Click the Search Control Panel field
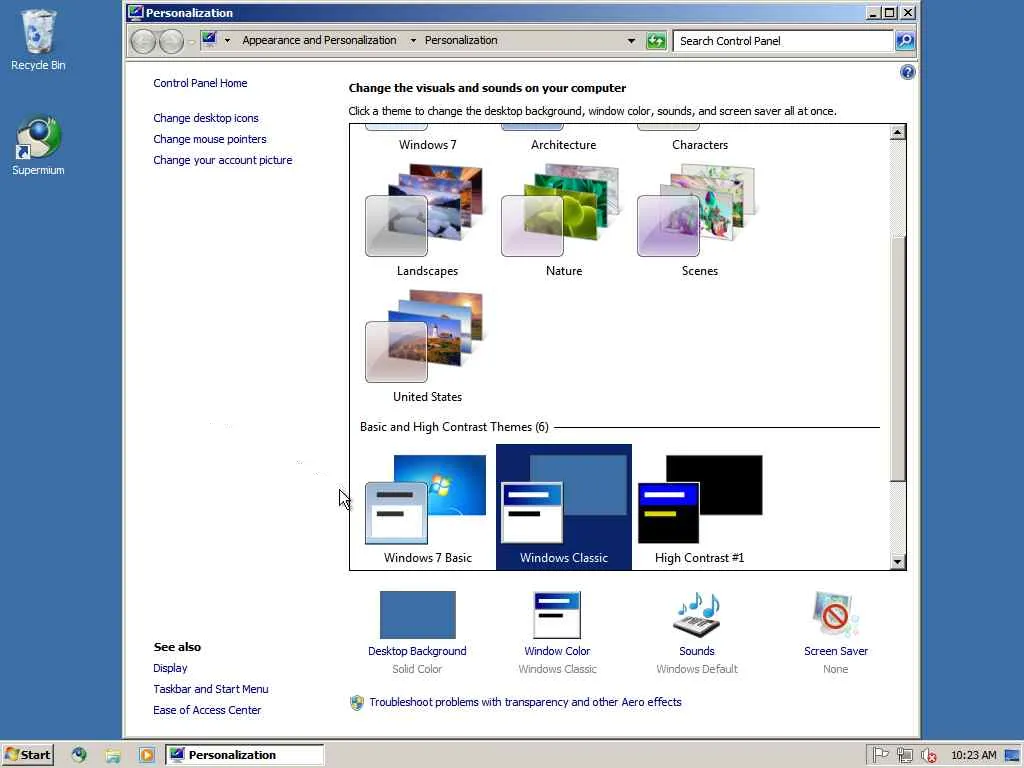 [x=783, y=41]
